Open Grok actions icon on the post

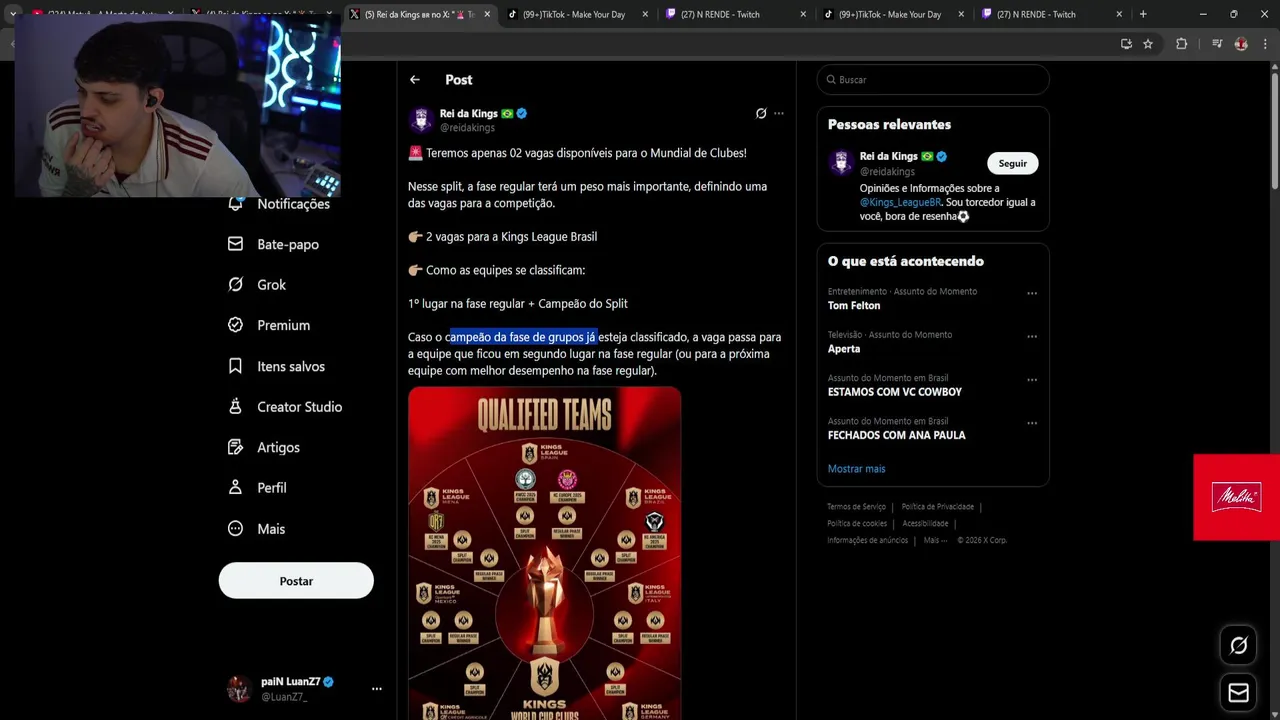point(761,113)
